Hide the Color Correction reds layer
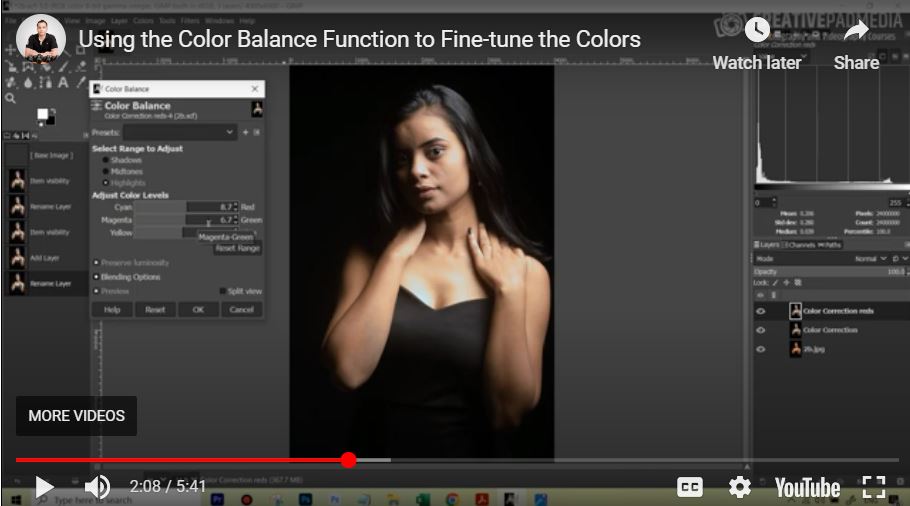Image resolution: width=910 pixels, height=506 pixels. [x=761, y=312]
